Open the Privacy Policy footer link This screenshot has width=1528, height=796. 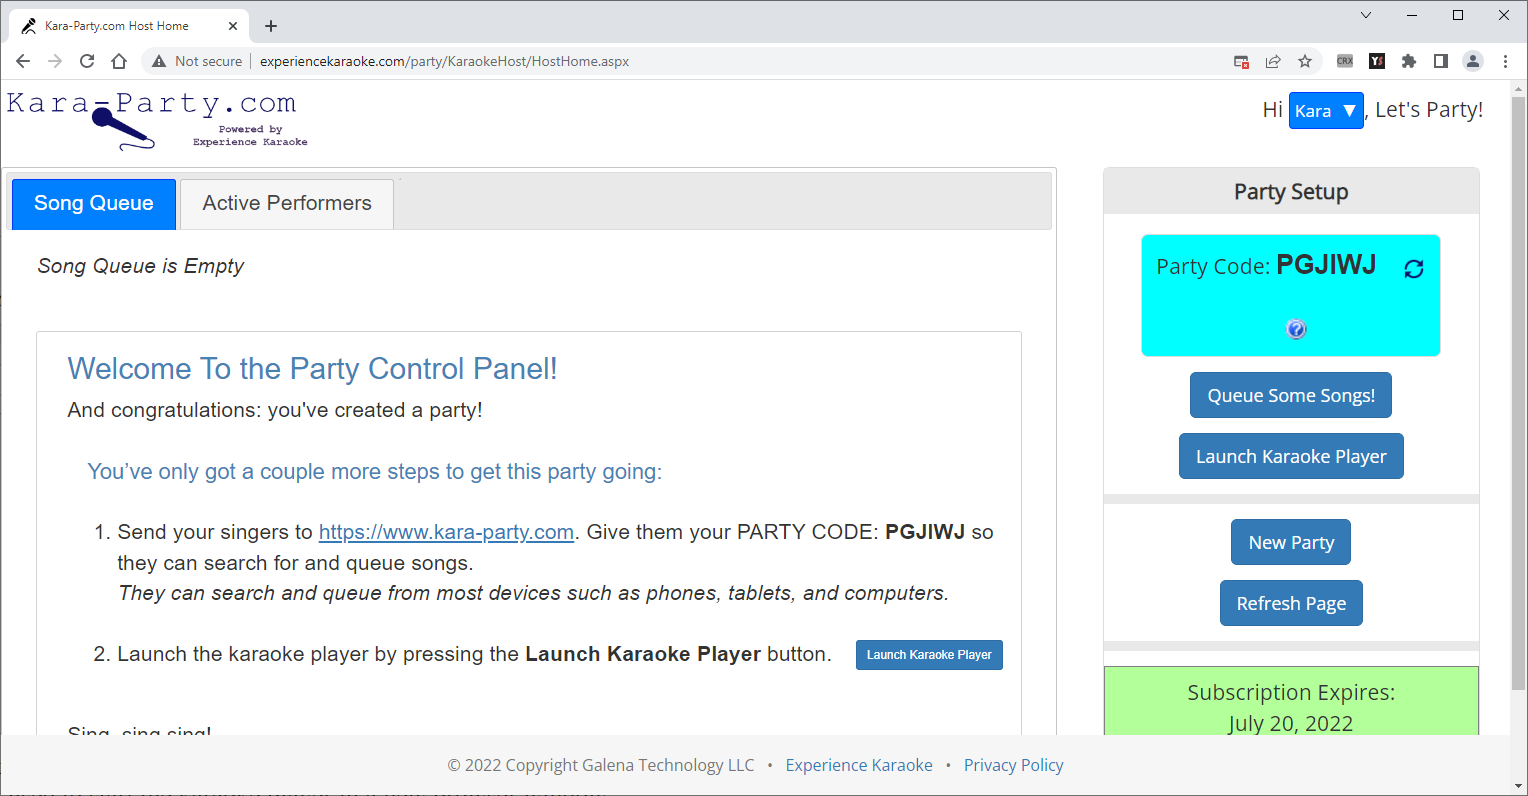(x=1014, y=765)
